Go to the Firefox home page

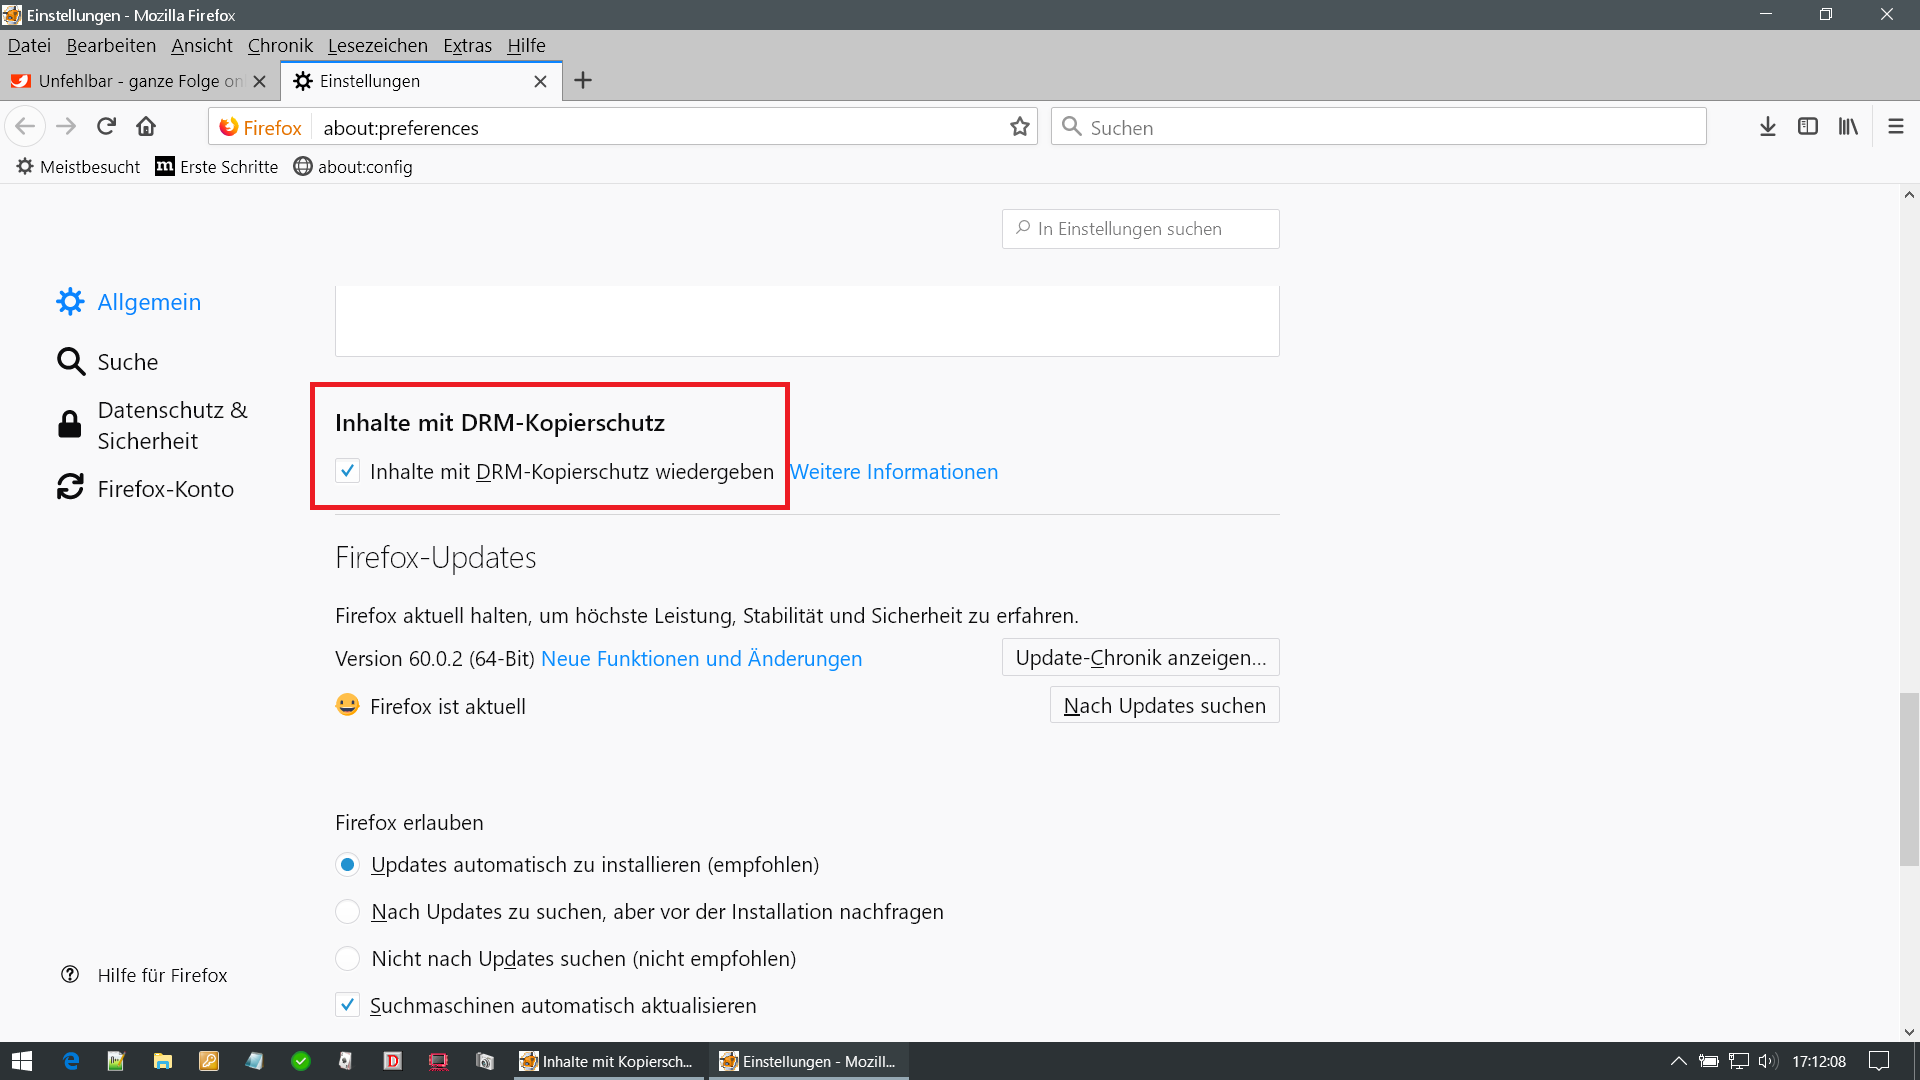point(146,127)
